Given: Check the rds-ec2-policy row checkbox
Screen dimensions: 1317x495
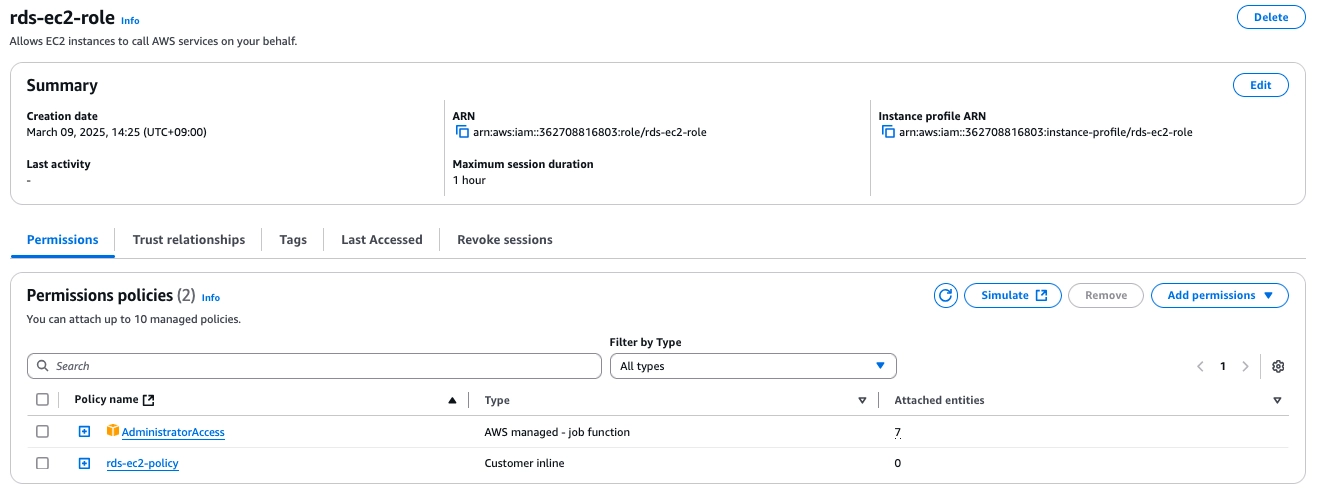Looking at the screenshot, I should [x=42, y=463].
